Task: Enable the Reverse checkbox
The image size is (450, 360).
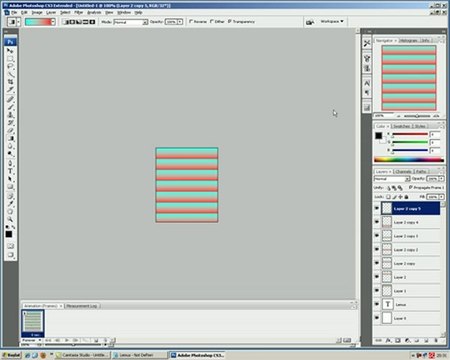Action: [191, 21]
